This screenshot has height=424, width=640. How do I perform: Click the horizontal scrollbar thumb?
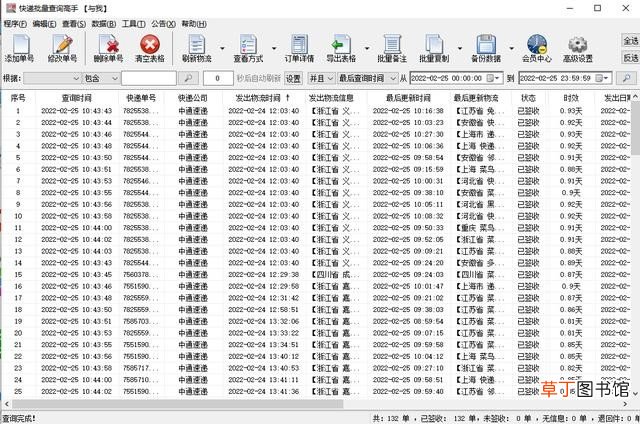(178, 404)
